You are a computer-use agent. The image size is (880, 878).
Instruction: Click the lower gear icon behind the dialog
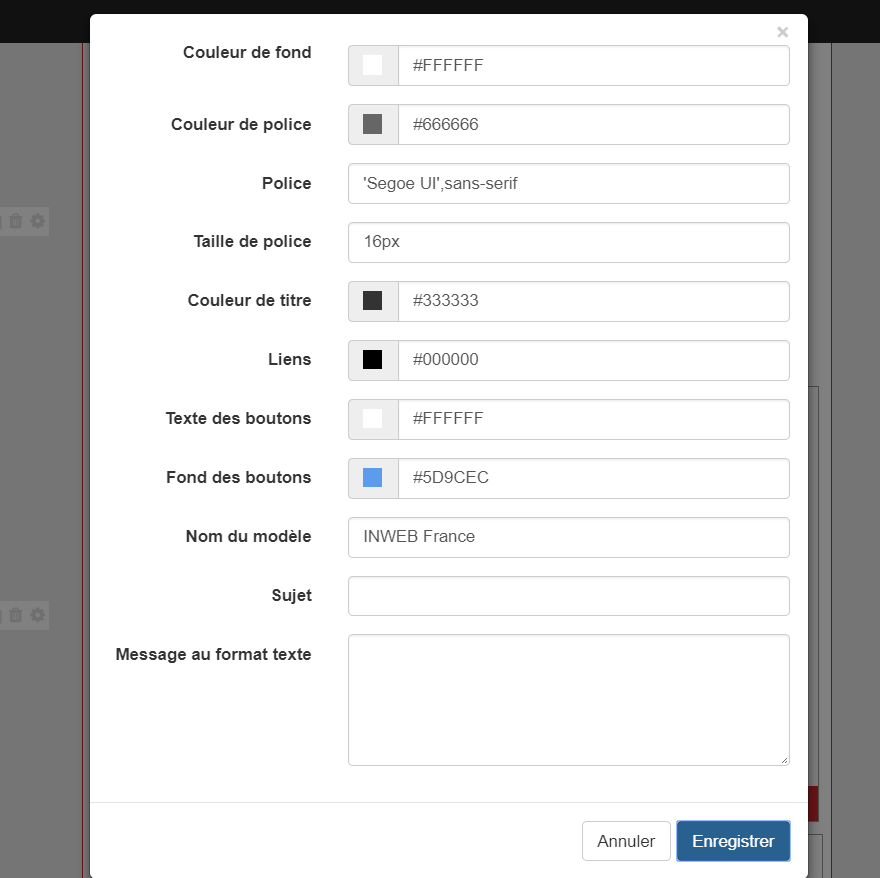tap(38, 615)
